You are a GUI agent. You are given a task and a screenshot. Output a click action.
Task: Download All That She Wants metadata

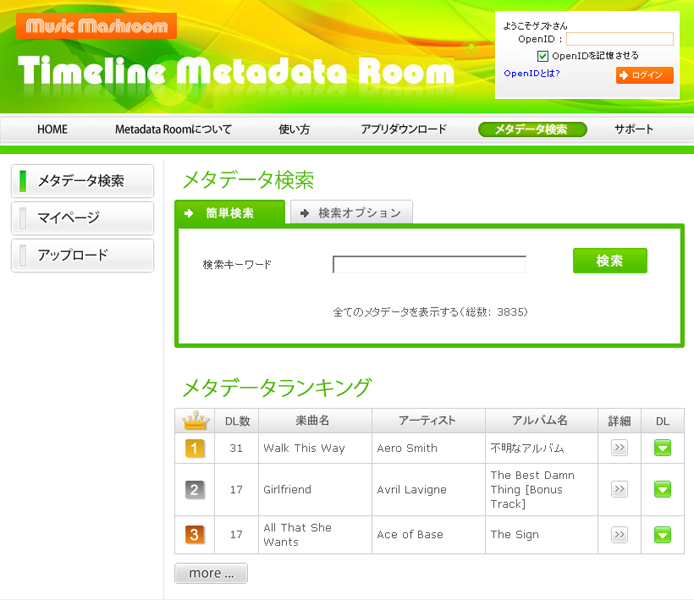pyautogui.click(x=662, y=535)
